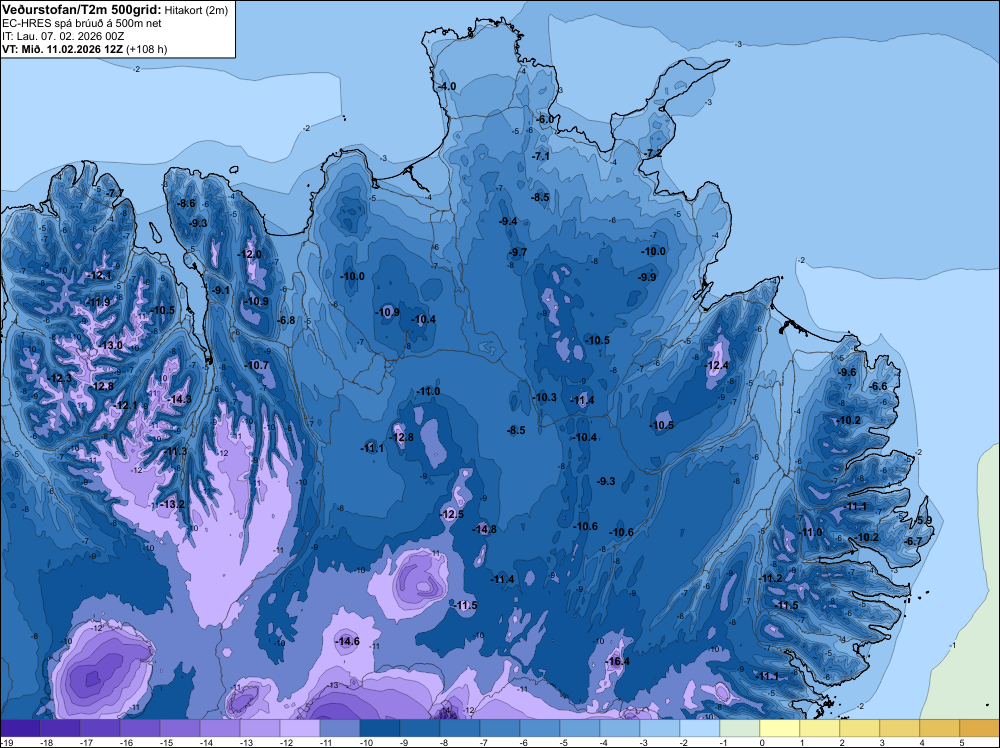
Task: Click the 'IT: Lau. 07. 02. 2026 00Z' line
Action: (64, 36)
